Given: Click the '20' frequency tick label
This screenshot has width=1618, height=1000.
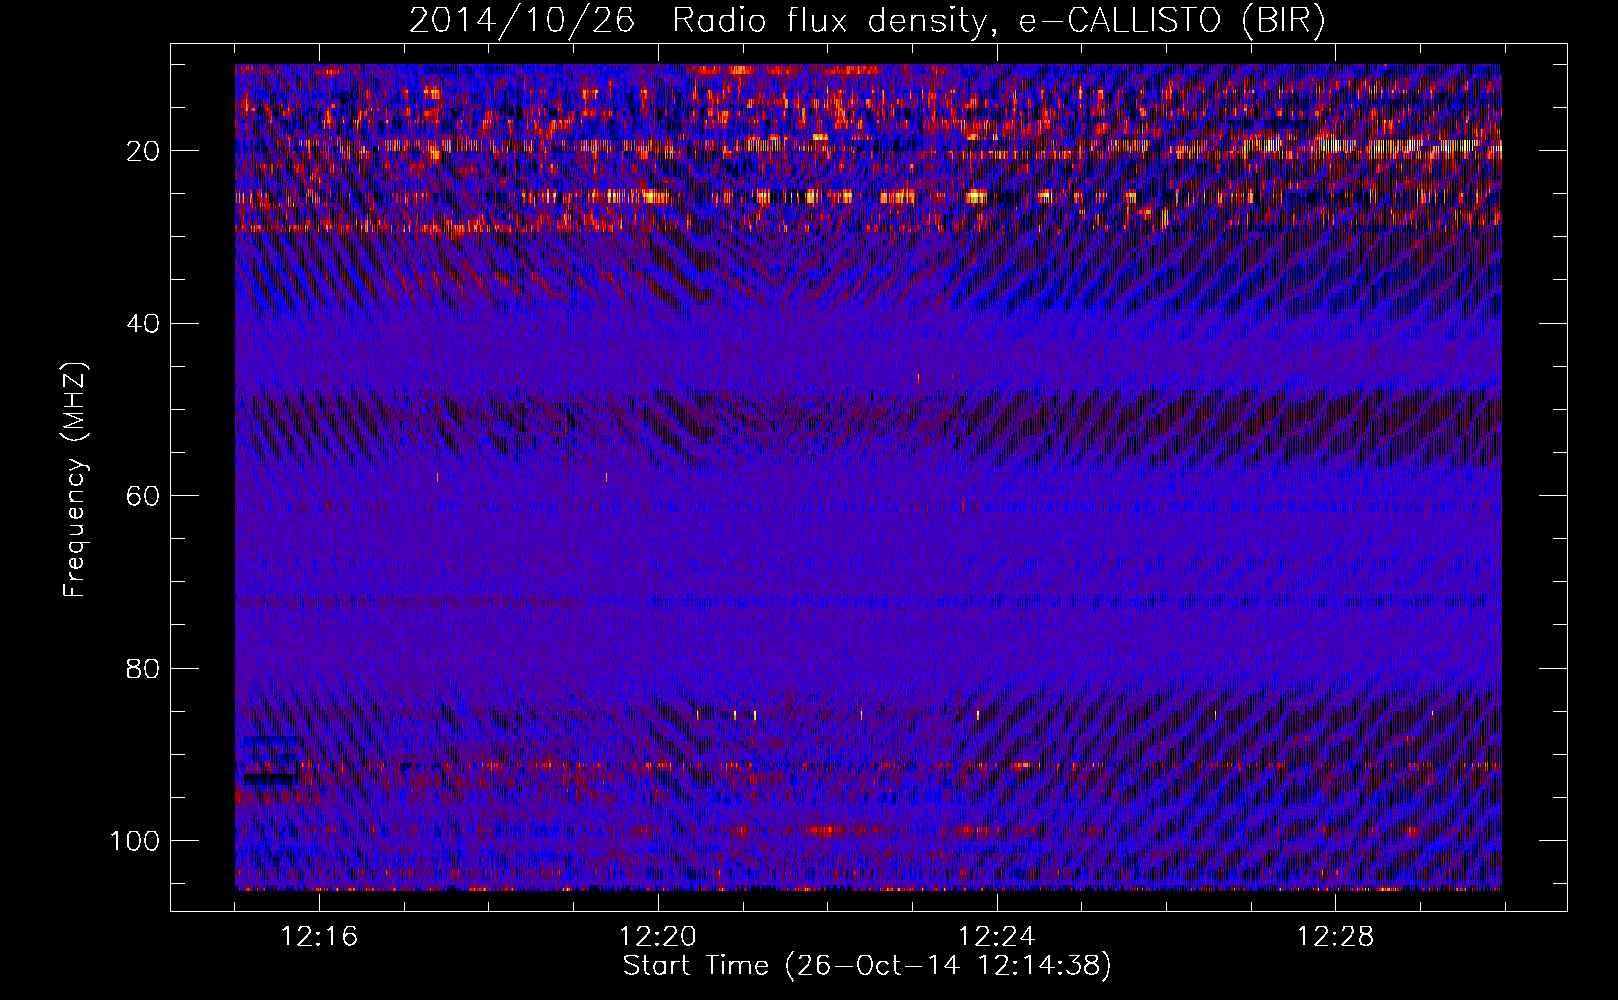Looking at the screenshot, I should (x=144, y=151).
